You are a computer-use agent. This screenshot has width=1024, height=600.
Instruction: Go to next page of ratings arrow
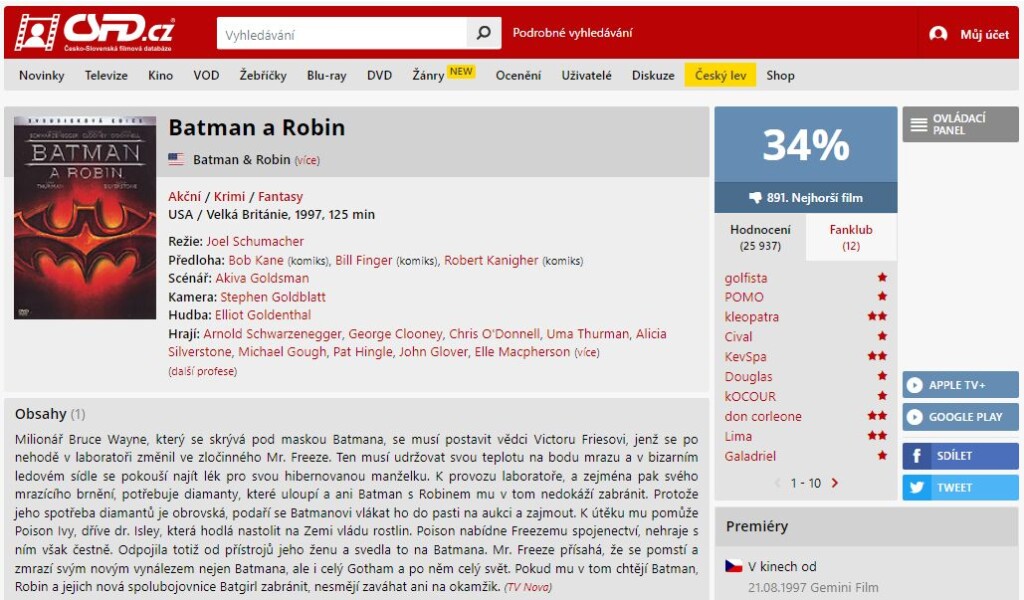tap(835, 483)
